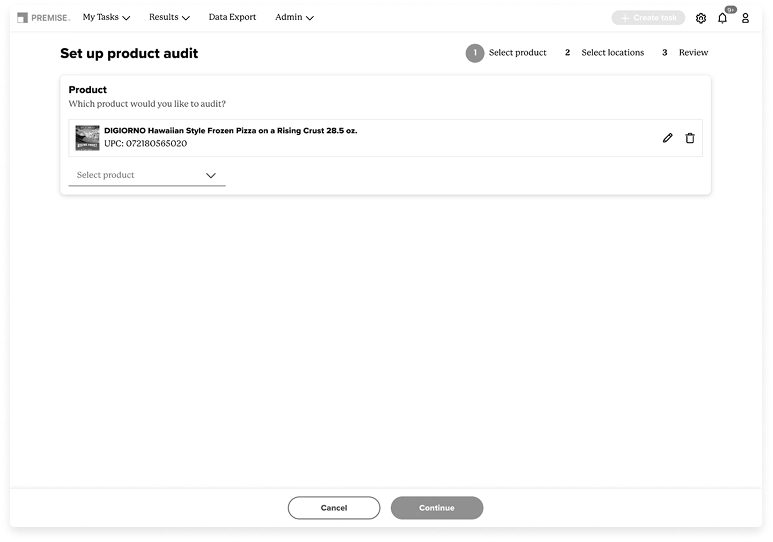This screenshot has height=542, width=773.
Task: Open the Admin menu
Action: (294, 17)
